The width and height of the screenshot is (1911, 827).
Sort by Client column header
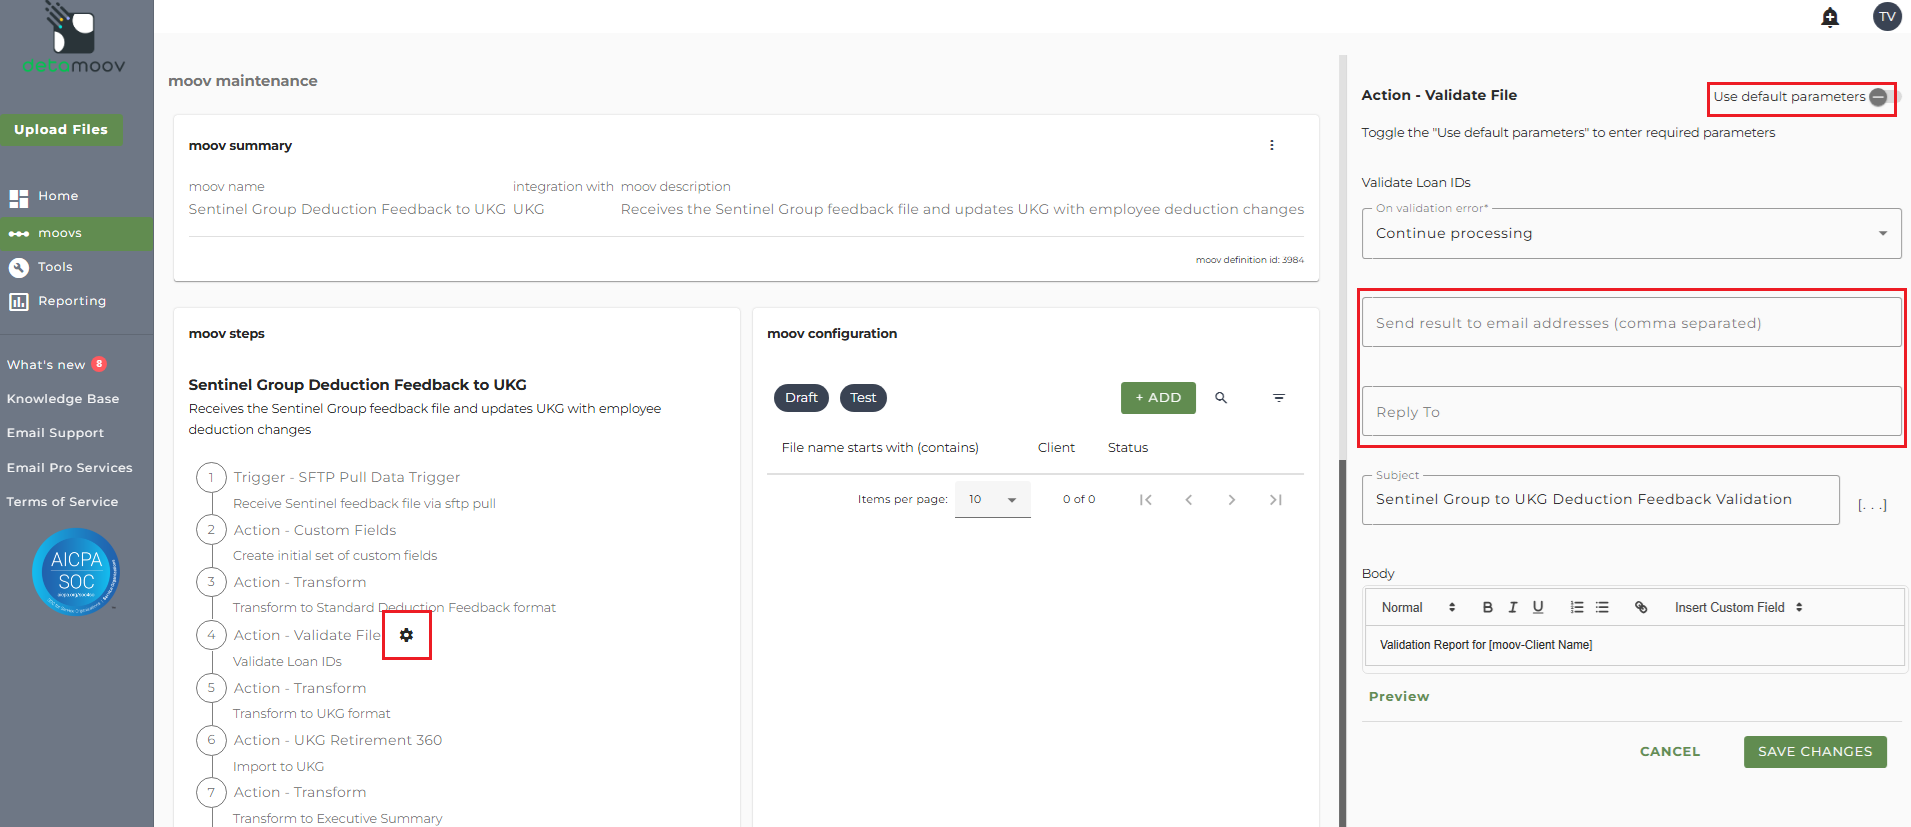(1056, 448)
